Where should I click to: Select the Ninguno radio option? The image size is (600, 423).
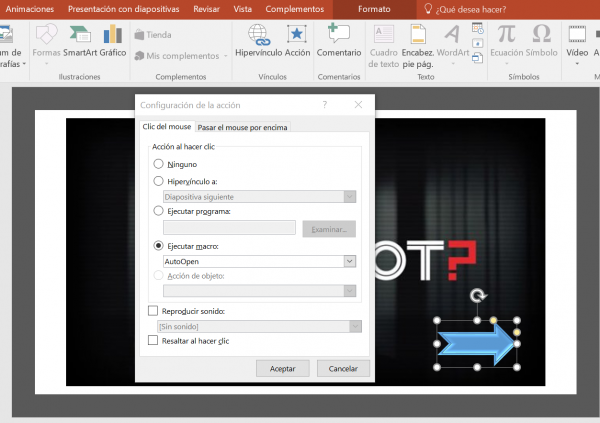(158, 164)
